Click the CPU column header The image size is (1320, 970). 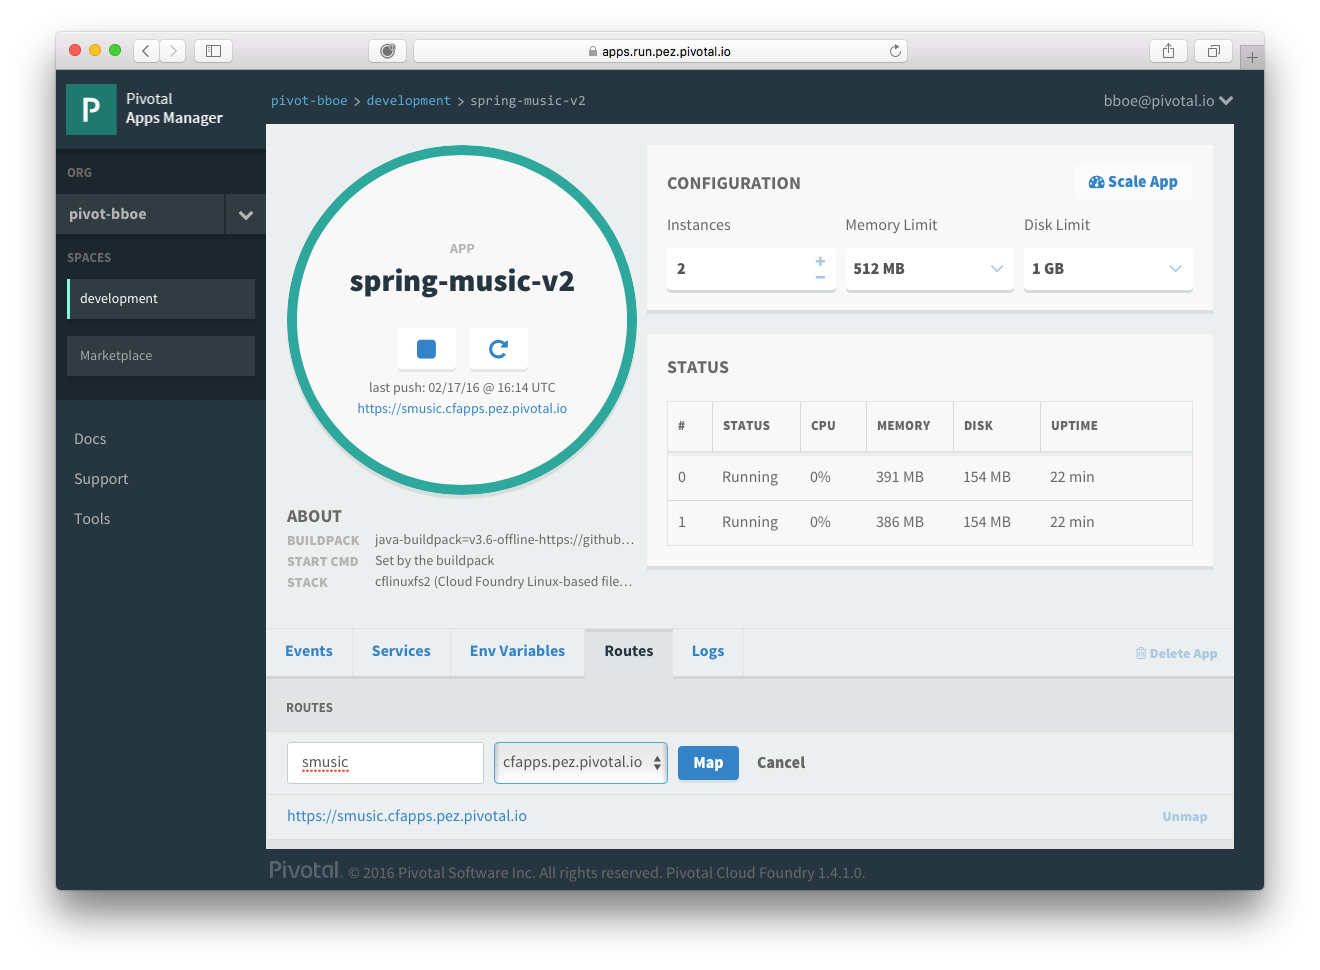click(823, 426)
